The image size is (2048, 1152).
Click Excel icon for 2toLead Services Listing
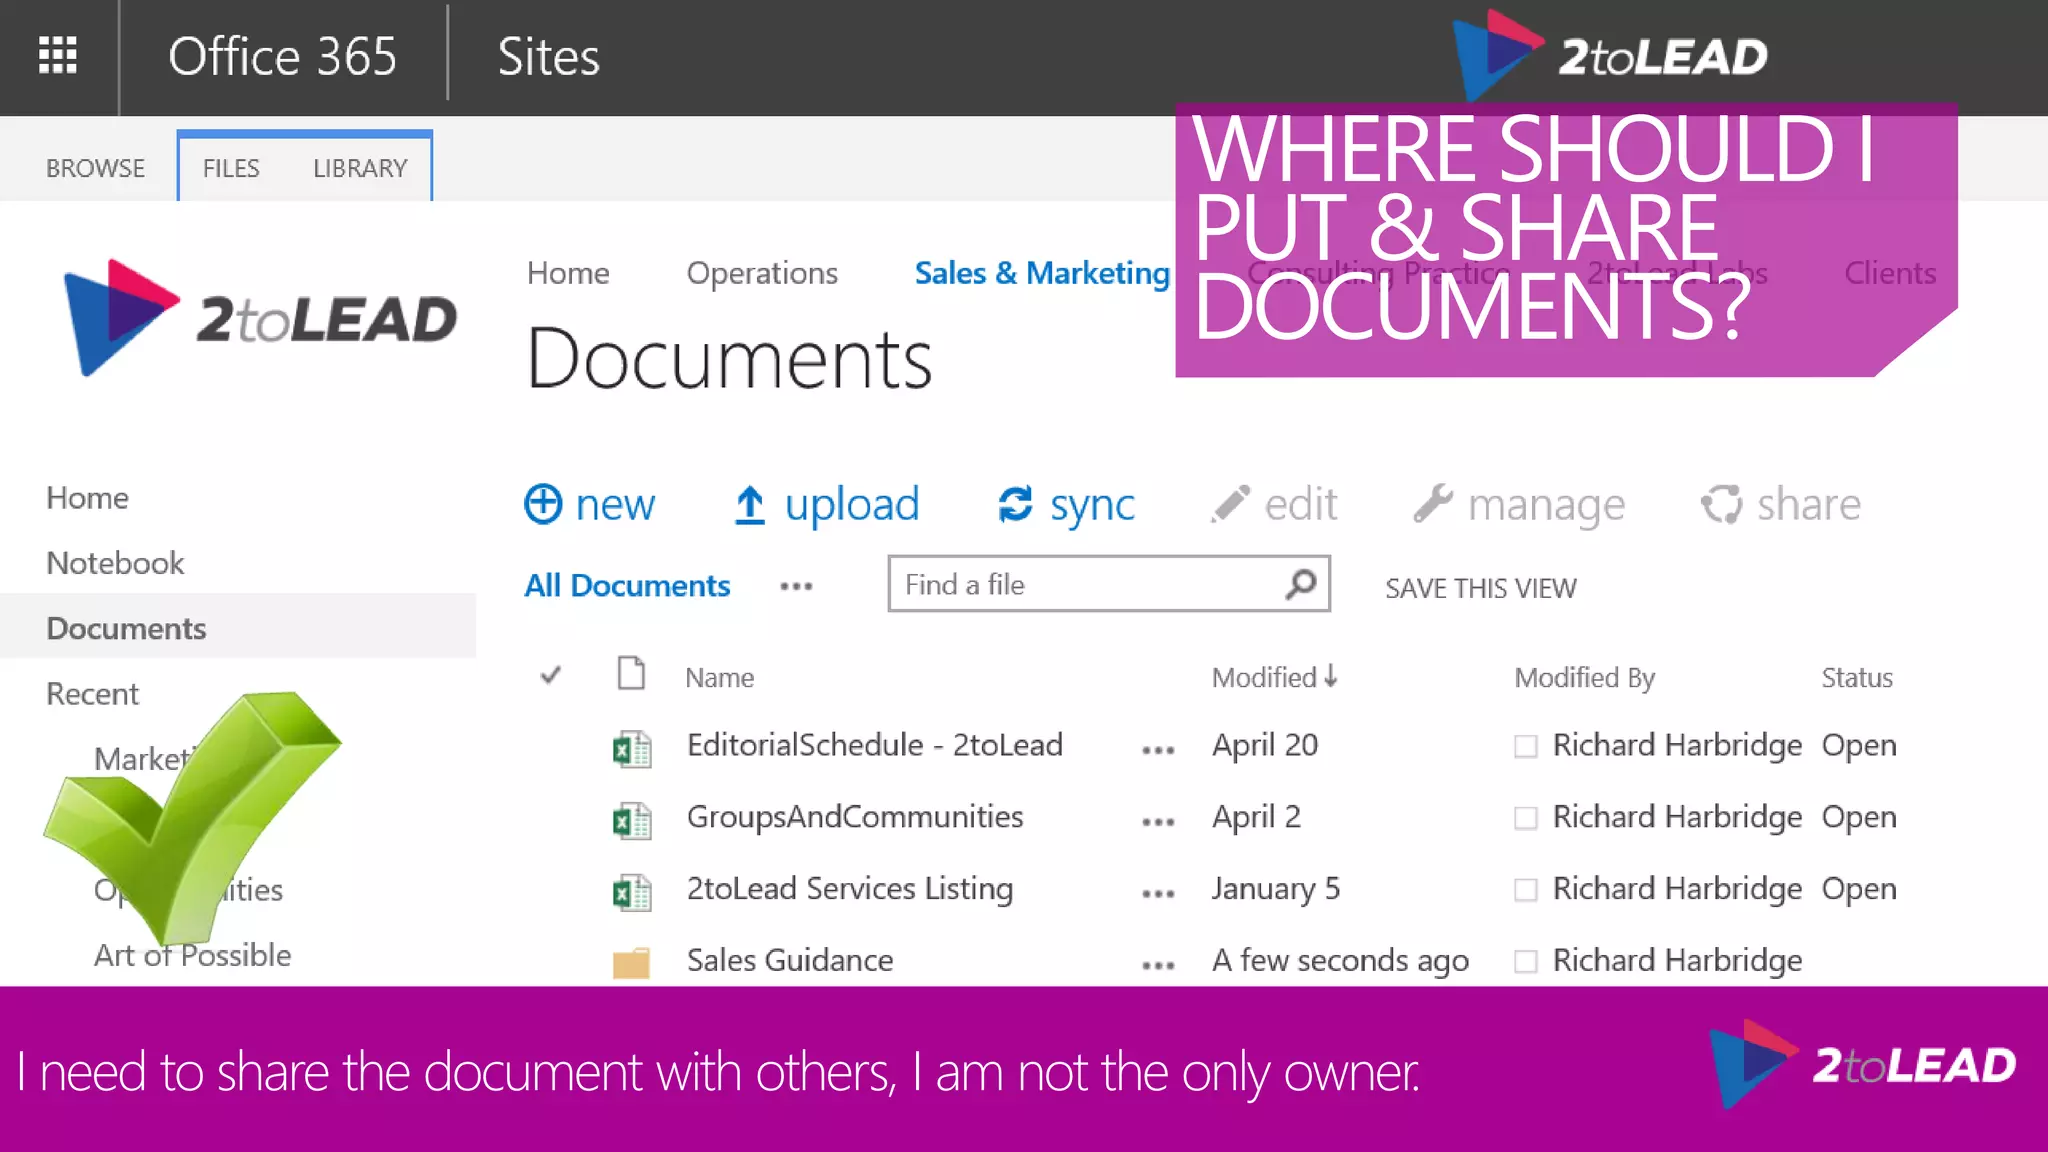pyautogui.click(x=632, y=892)
